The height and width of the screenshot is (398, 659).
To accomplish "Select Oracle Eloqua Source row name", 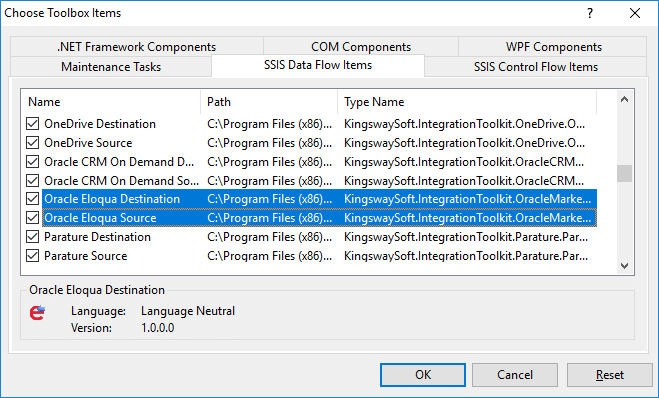I will tap(100, 218).
